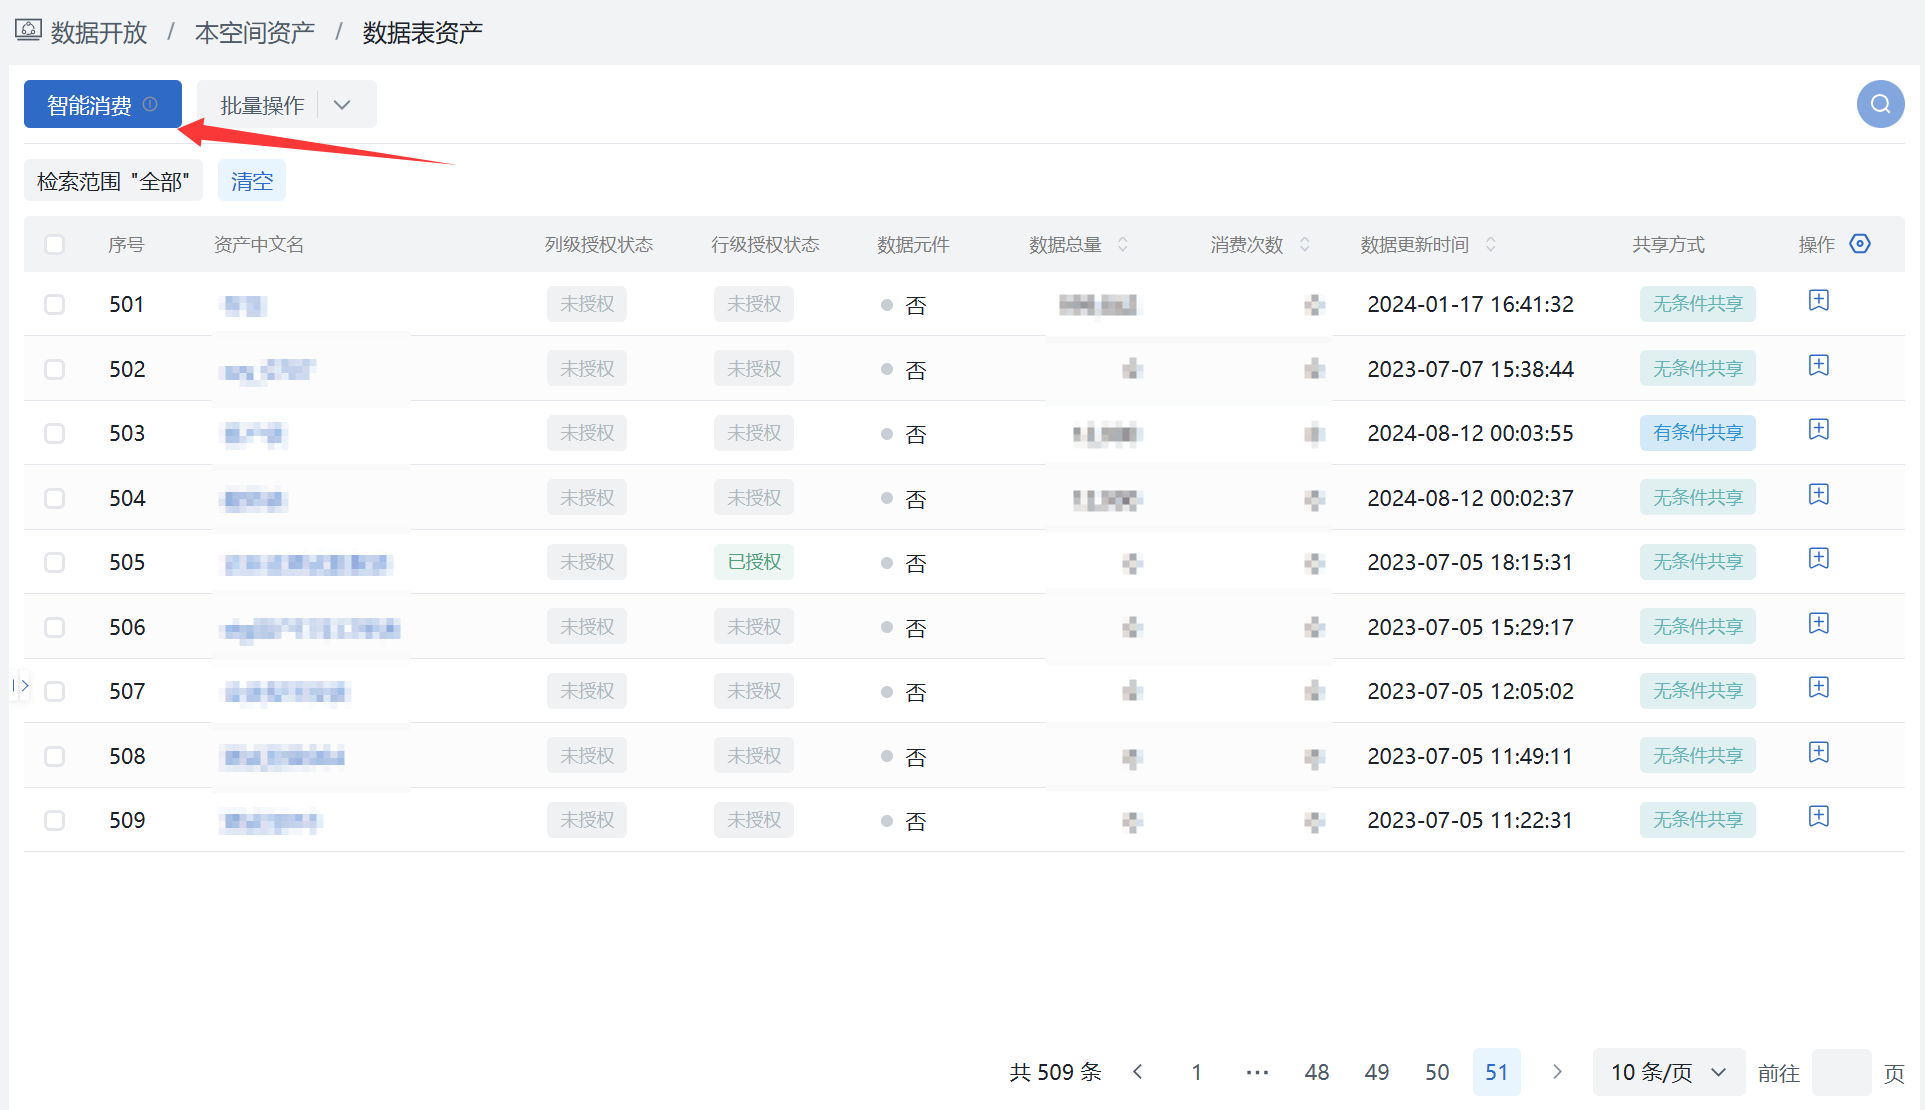
Task: Click the 清空 filter link
Action: (x=251, y=181)
